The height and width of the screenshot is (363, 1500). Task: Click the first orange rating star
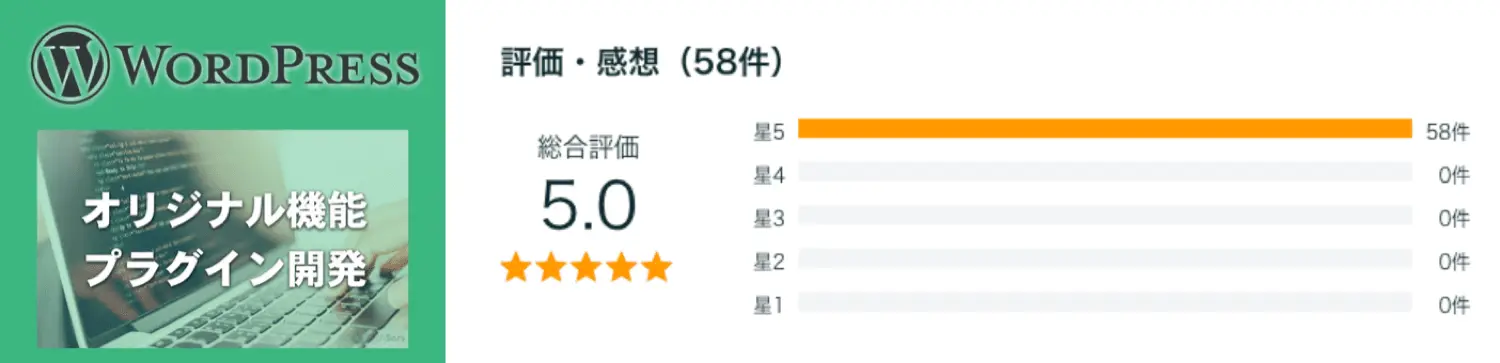[515, 267]
